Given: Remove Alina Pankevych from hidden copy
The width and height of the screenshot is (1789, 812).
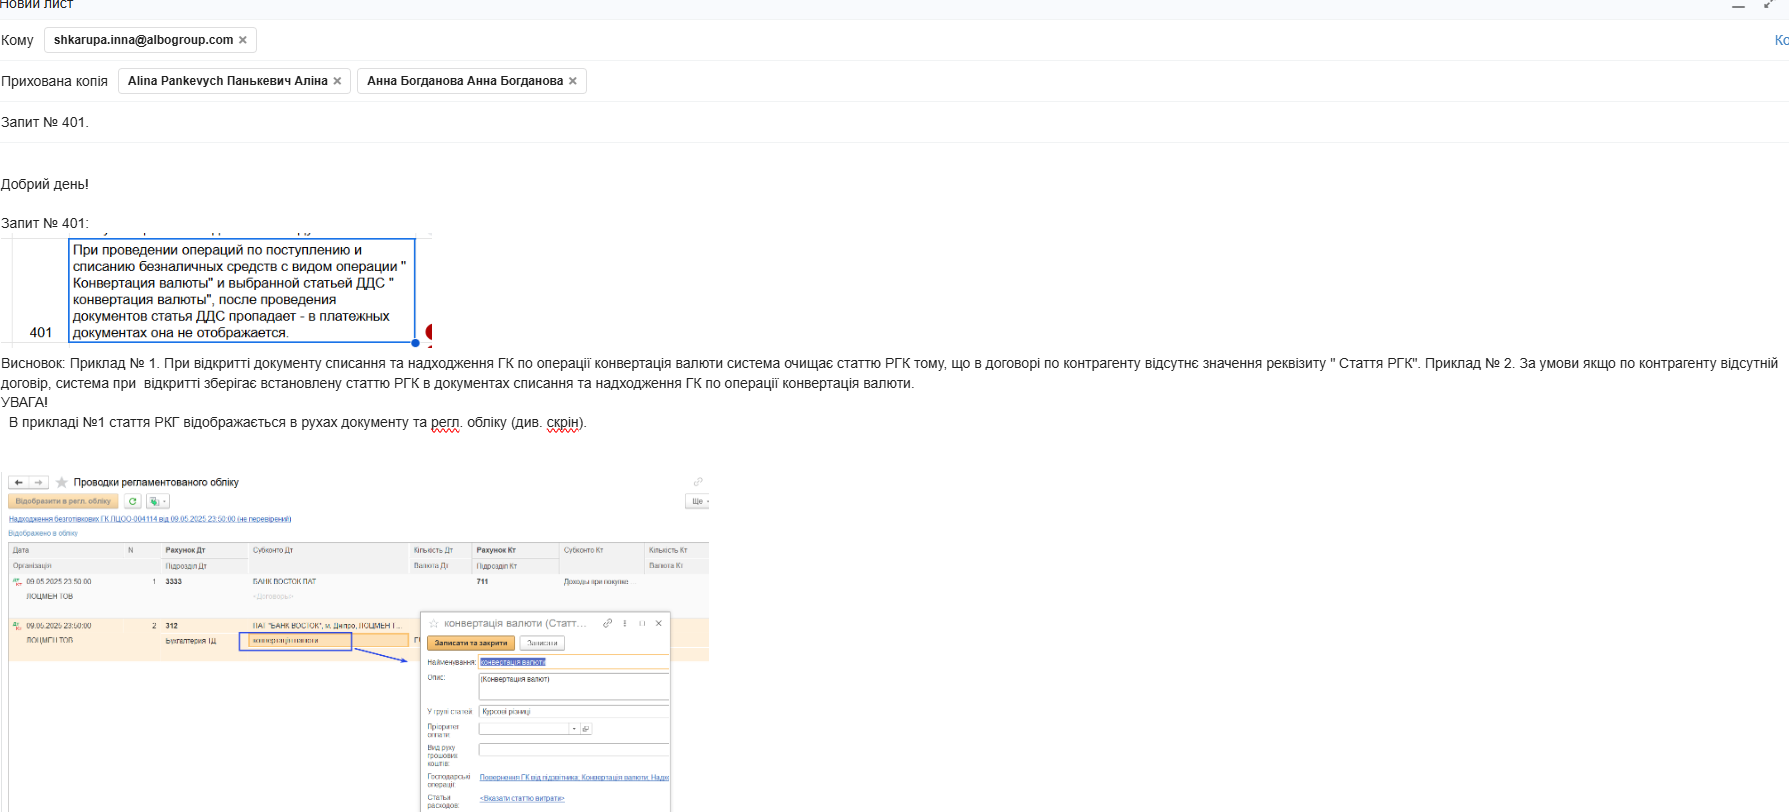Looking at the screenshot, I should click(337, 81).
